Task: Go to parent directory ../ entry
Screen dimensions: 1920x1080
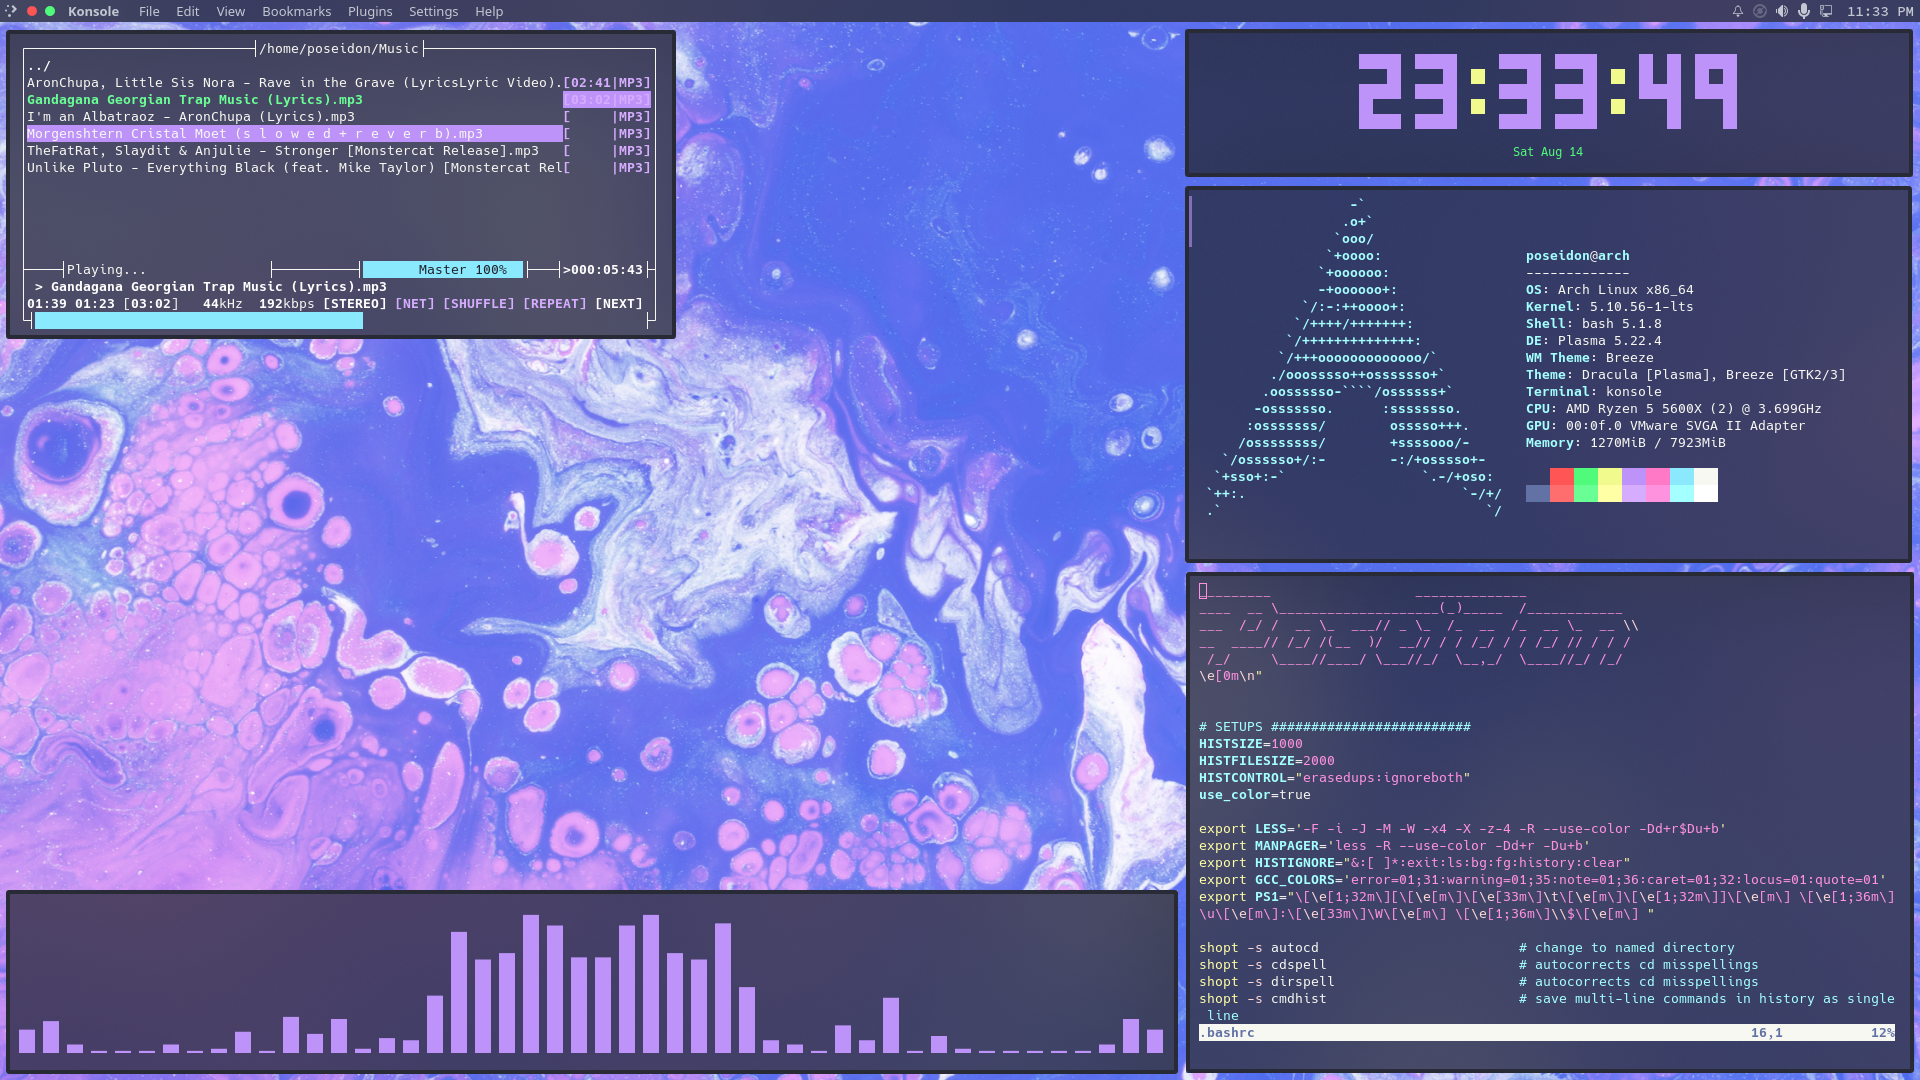Action: tap(39, 66)
